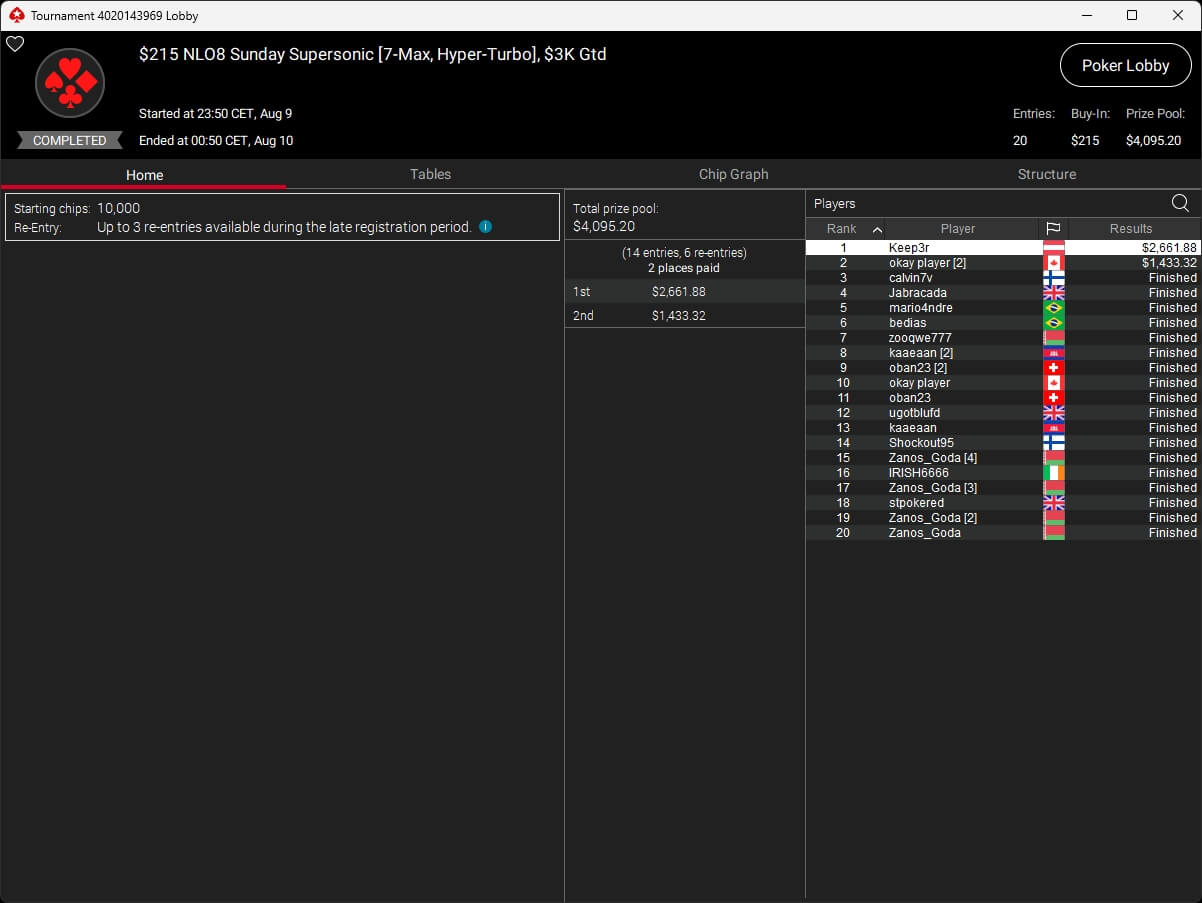Select player Jabracada
Viewport: 1202px width, 903px height.
(x=1002, y=293)
